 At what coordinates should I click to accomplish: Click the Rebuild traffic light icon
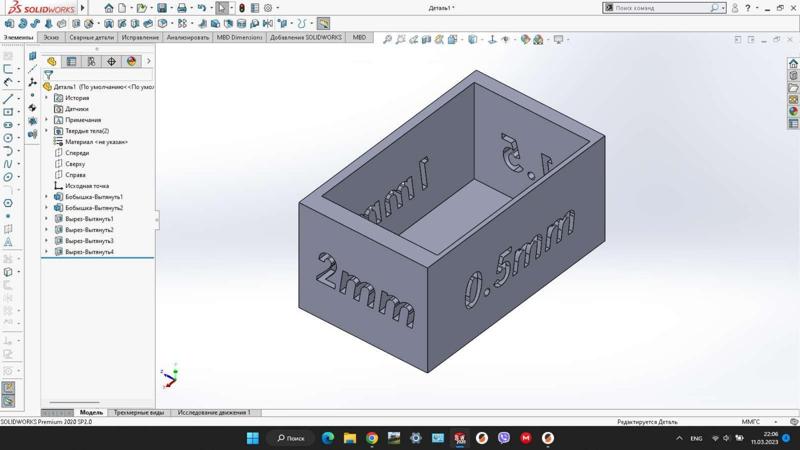tap(242, 8)
